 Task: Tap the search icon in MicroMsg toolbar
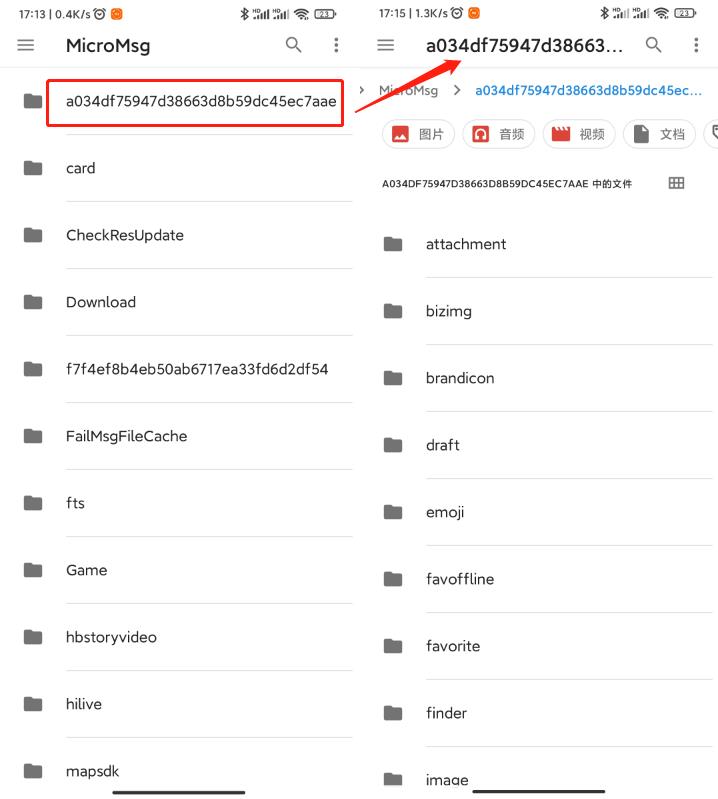[x=293, y=45]
